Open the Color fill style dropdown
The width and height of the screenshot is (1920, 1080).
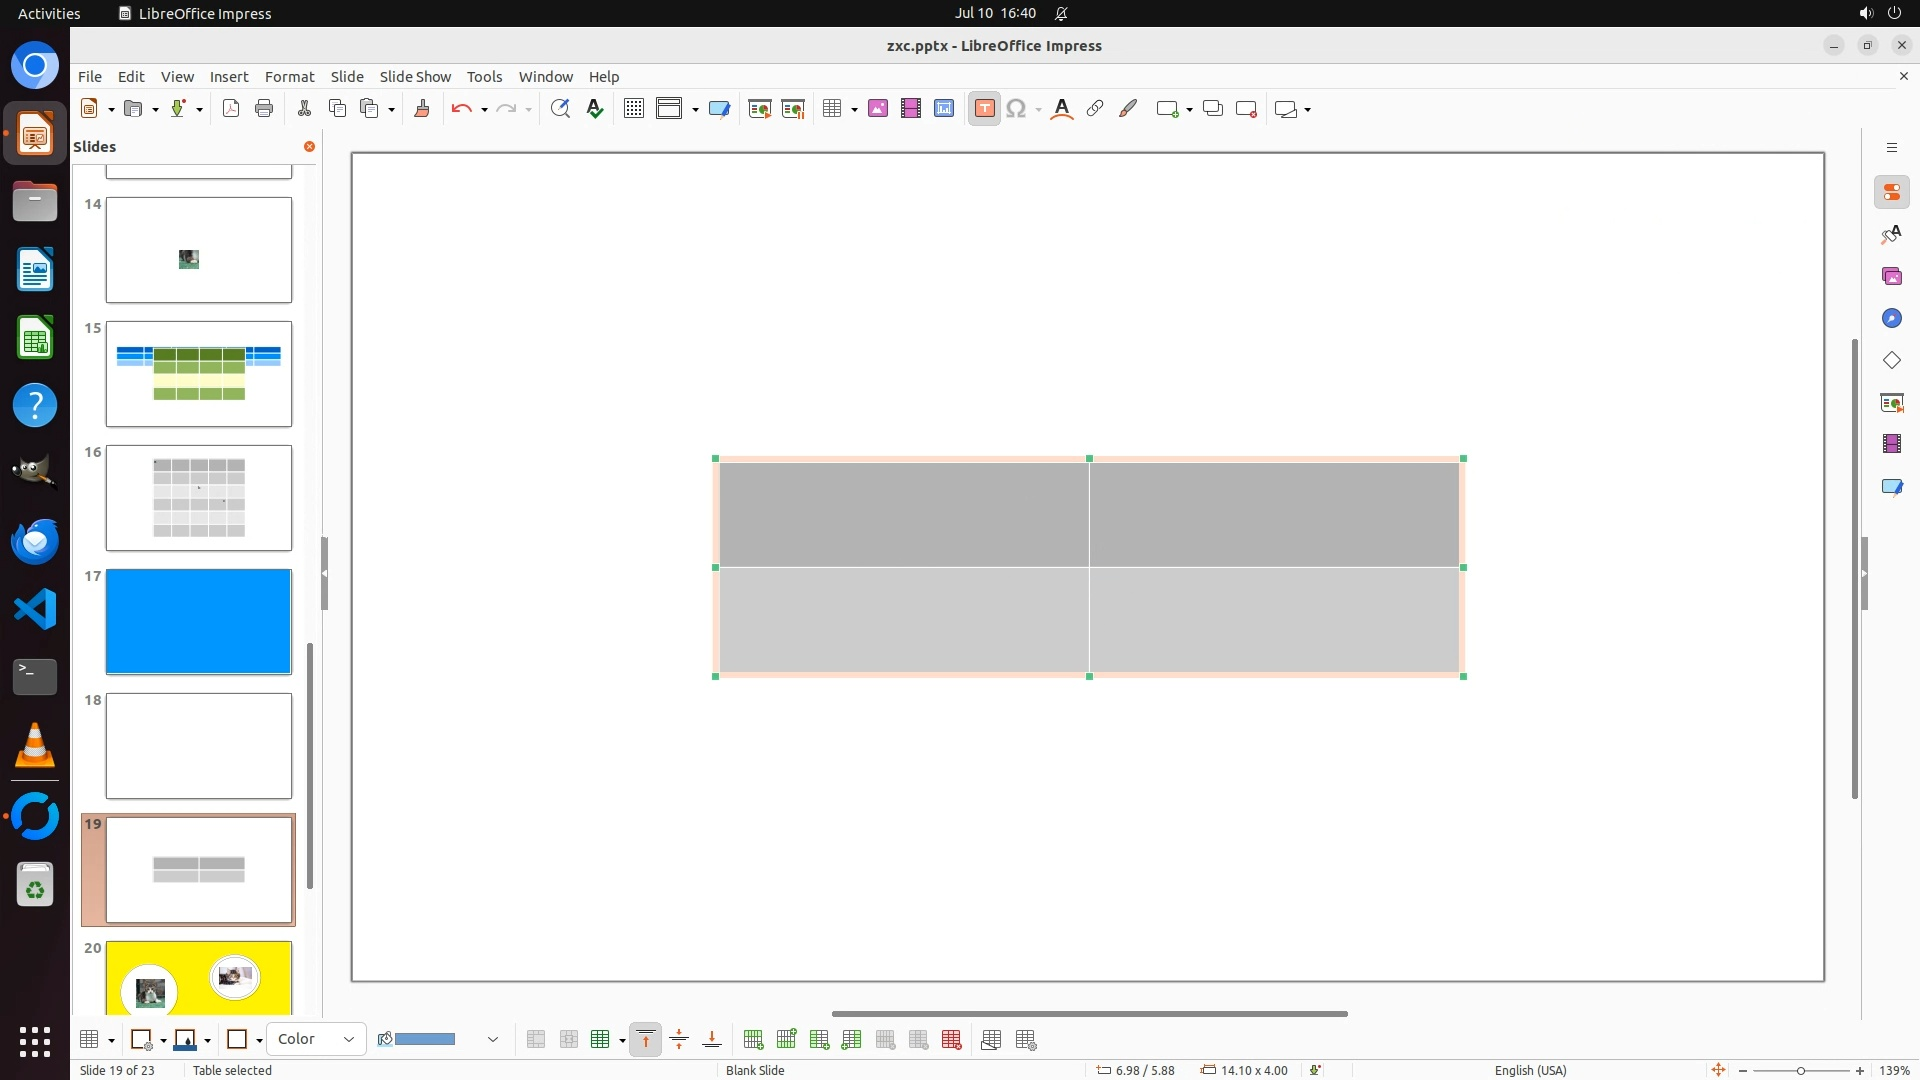tap(316, 1039)
